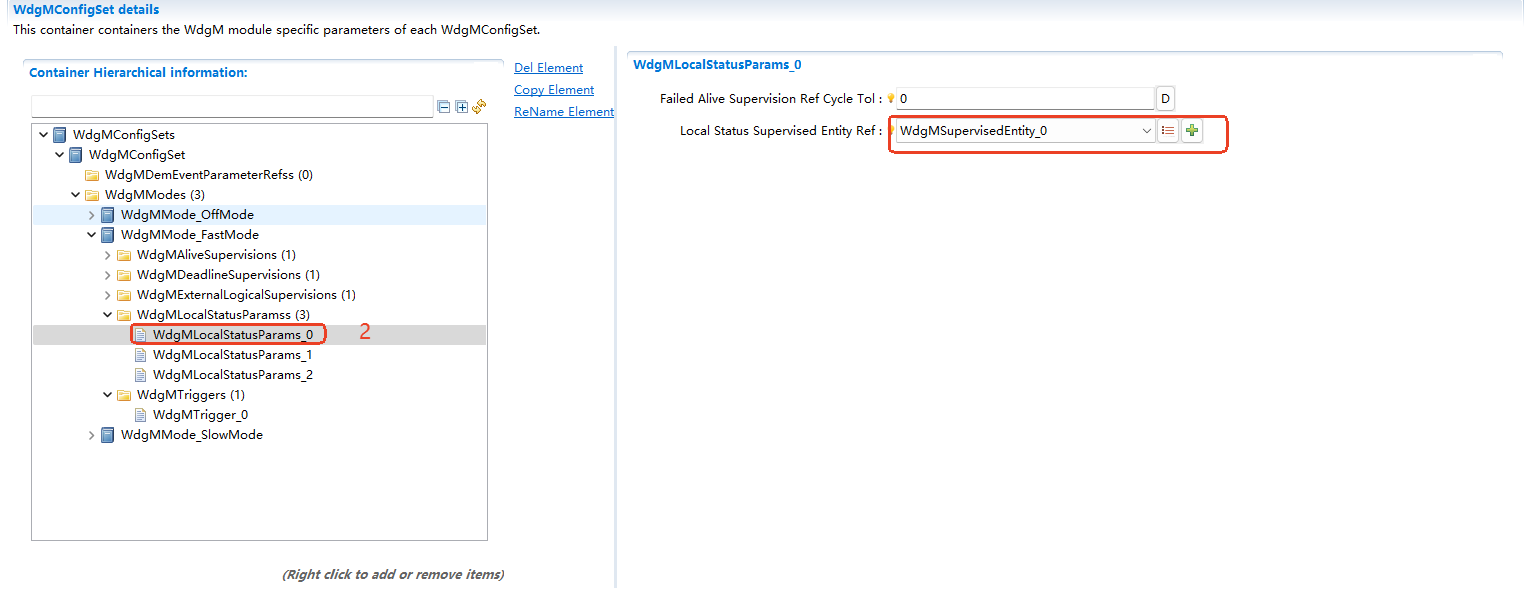Add a supervised entity with the green plus icon
The width and height of the screenshot is (1524, 593).
tap(1191, 130)
